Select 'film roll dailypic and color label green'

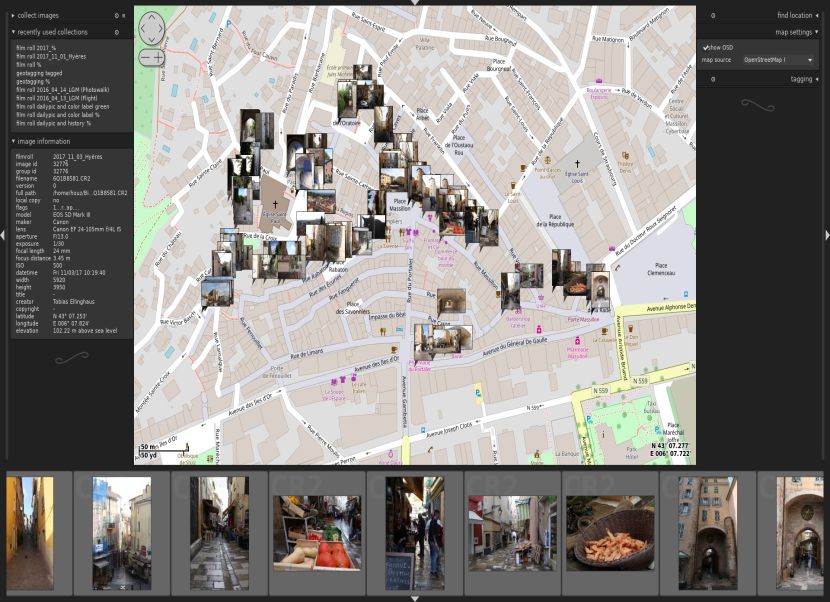[62, 107]
